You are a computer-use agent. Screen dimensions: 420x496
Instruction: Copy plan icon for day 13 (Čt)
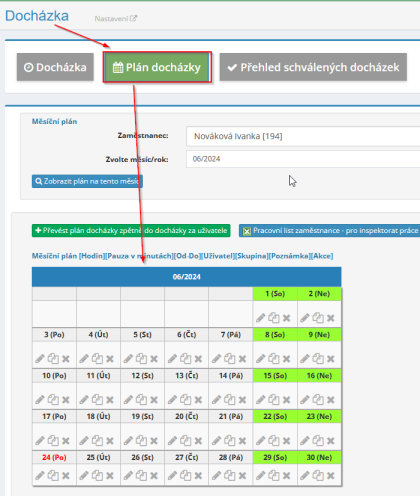coord(186,400)
